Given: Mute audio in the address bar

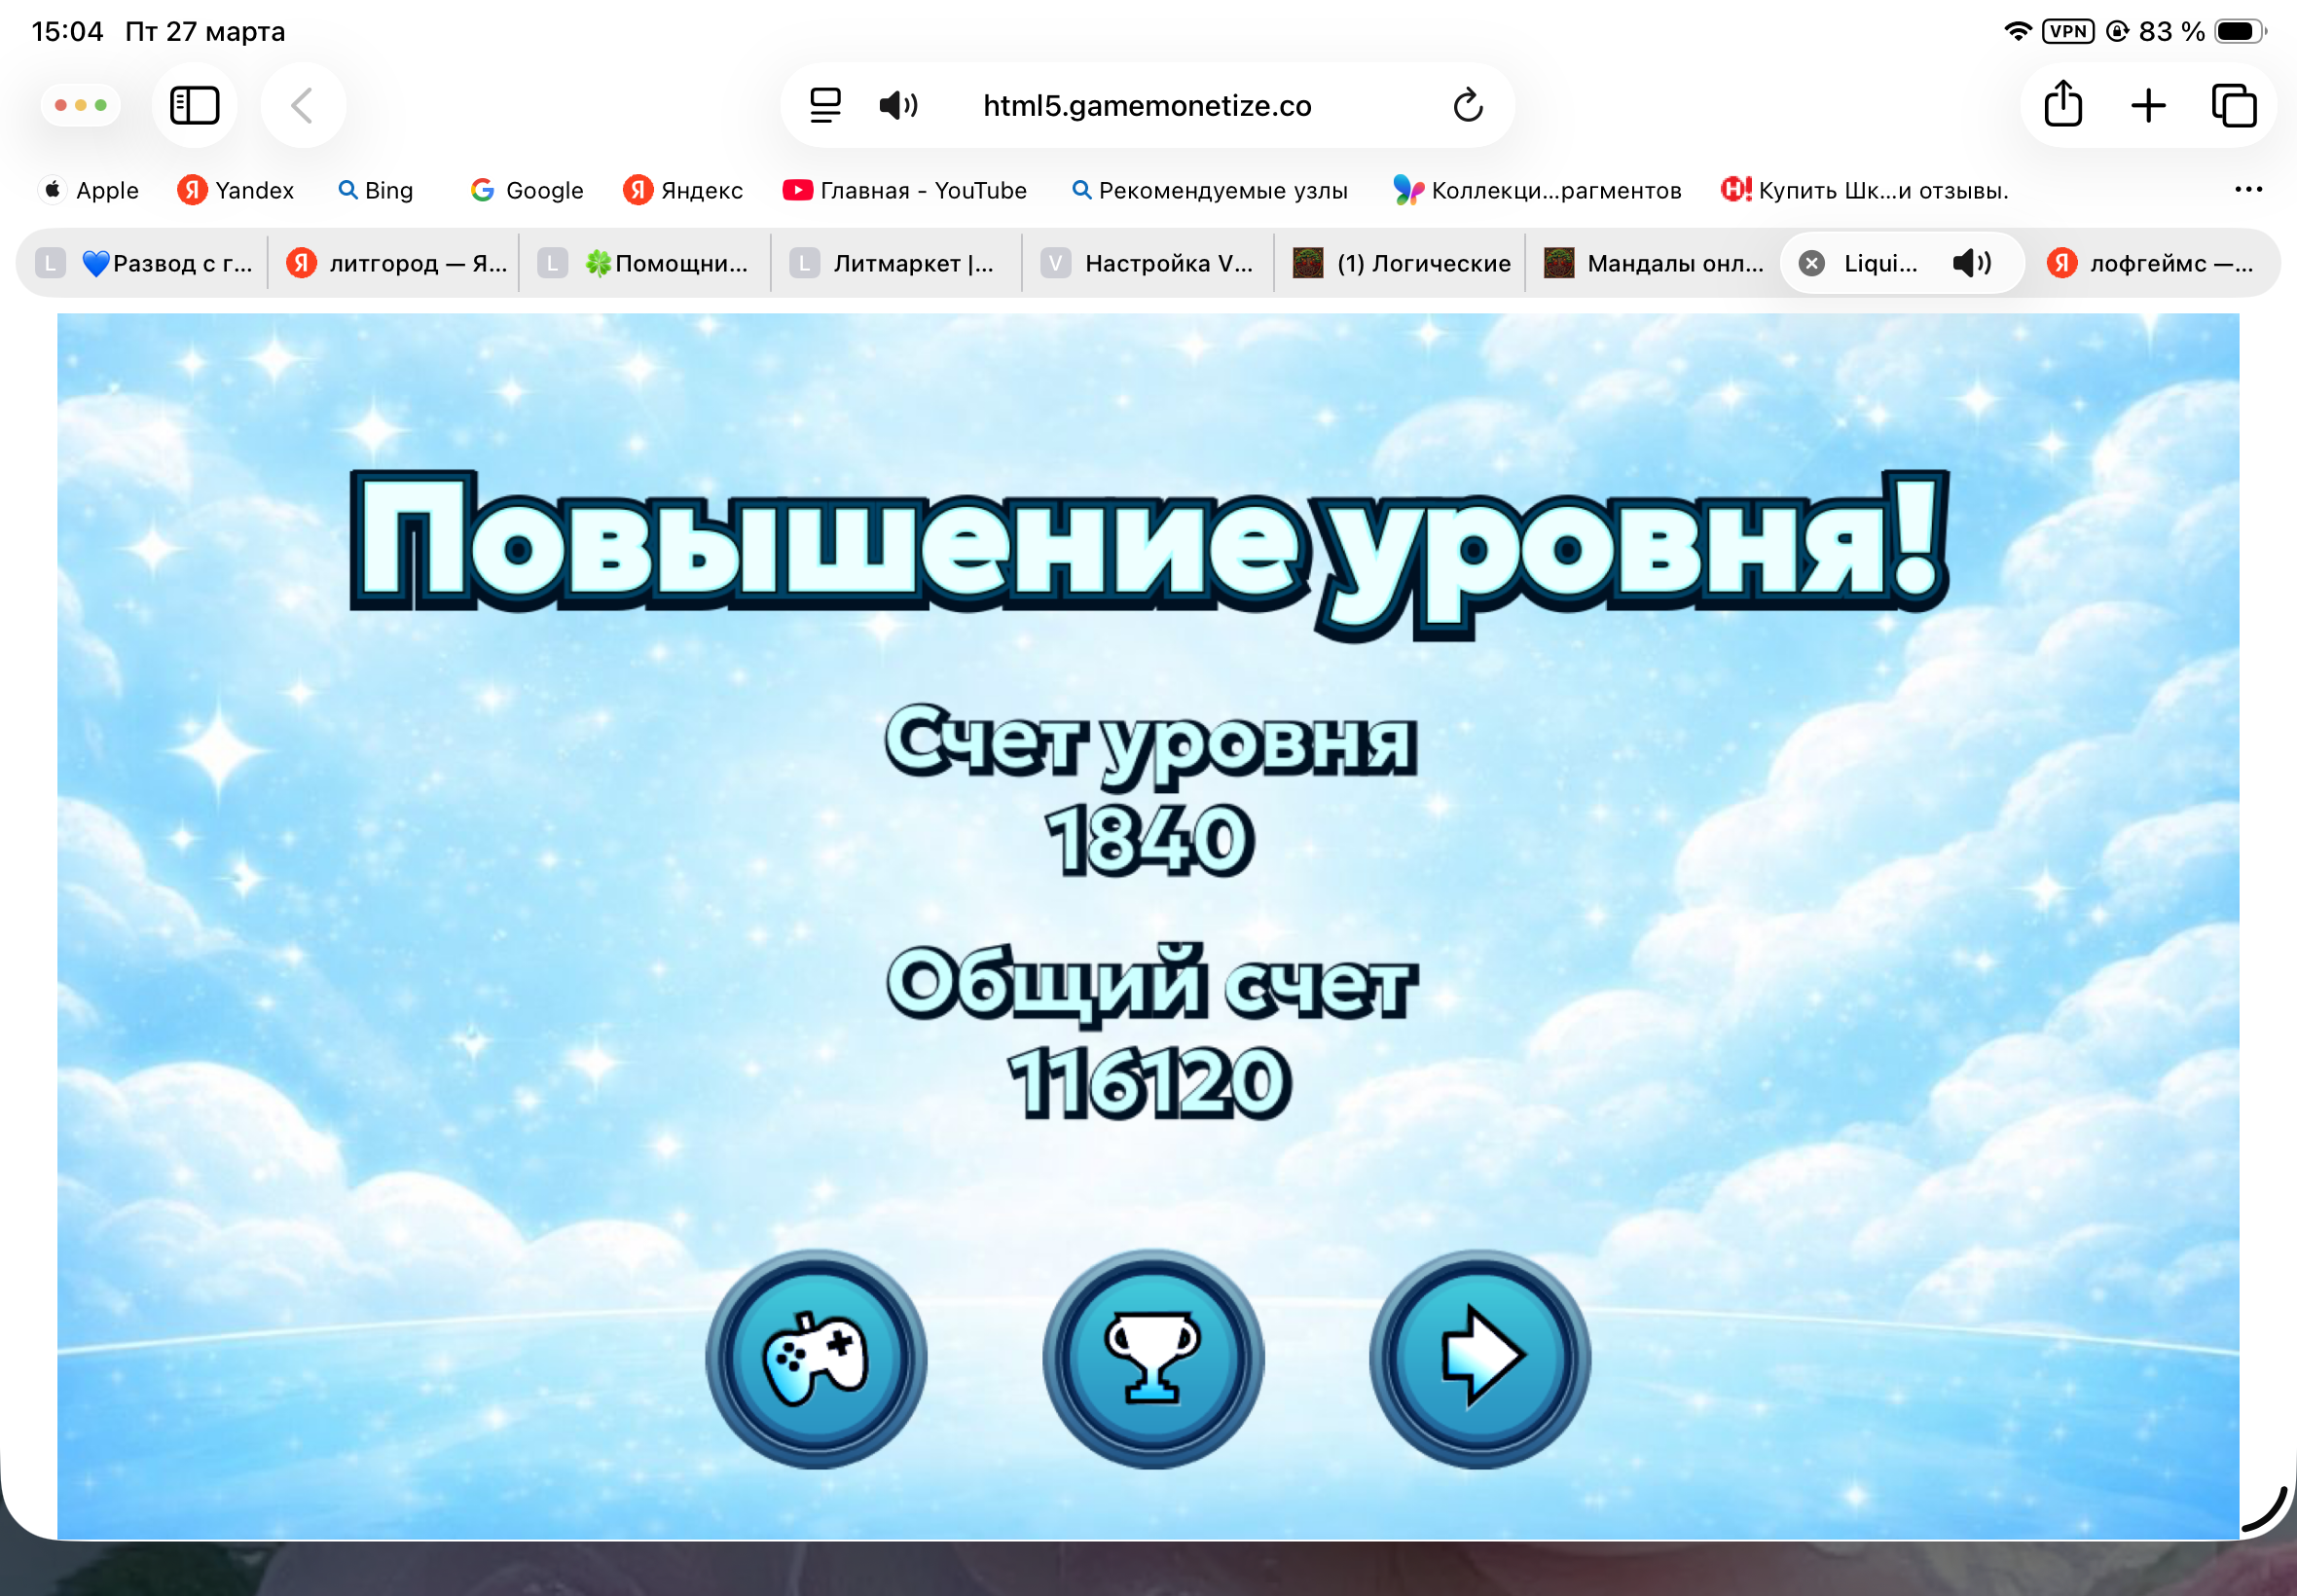Looking at the screenshot, I should pos(898,105).
